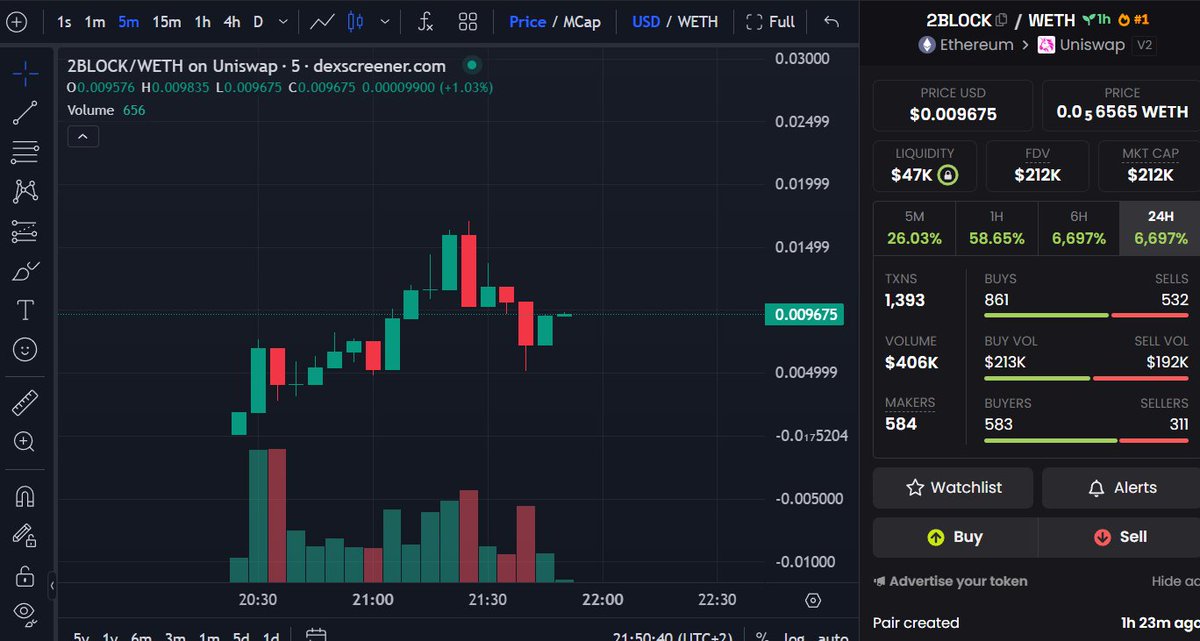
Task: Select the brush drawing tool
Action: [x=25, y=271]
